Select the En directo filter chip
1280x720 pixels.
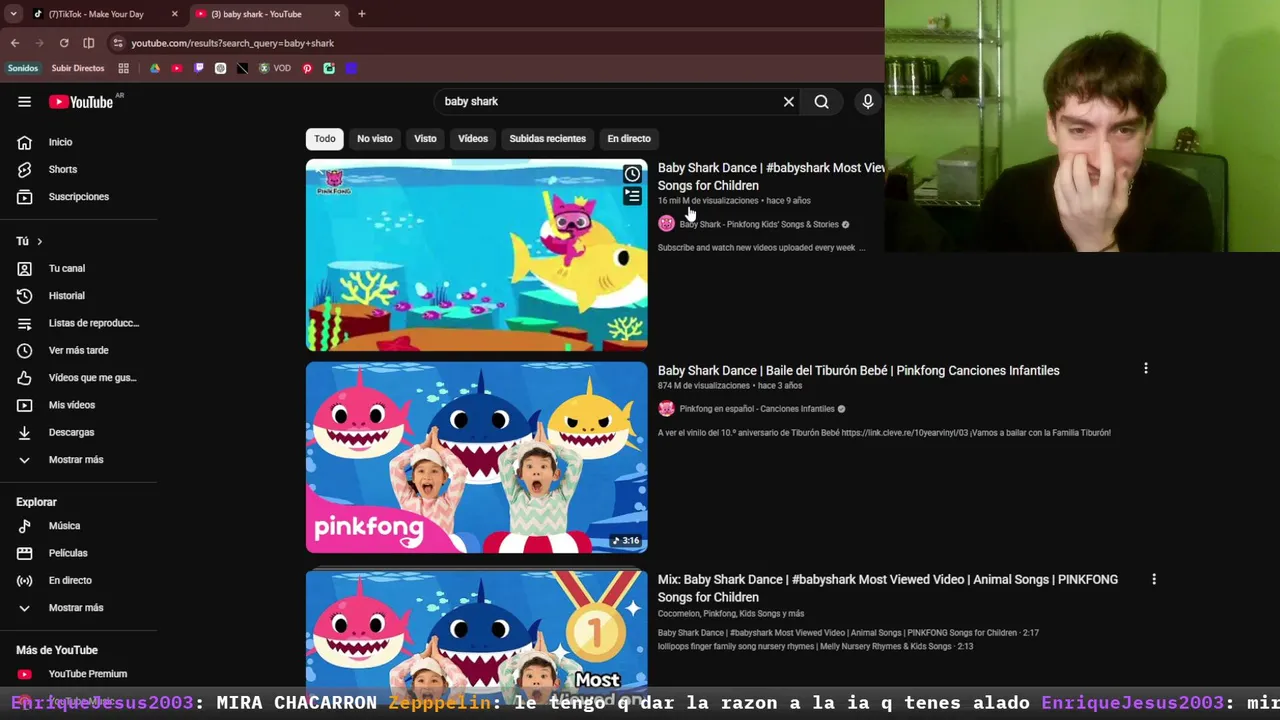(x=629, y=139)
